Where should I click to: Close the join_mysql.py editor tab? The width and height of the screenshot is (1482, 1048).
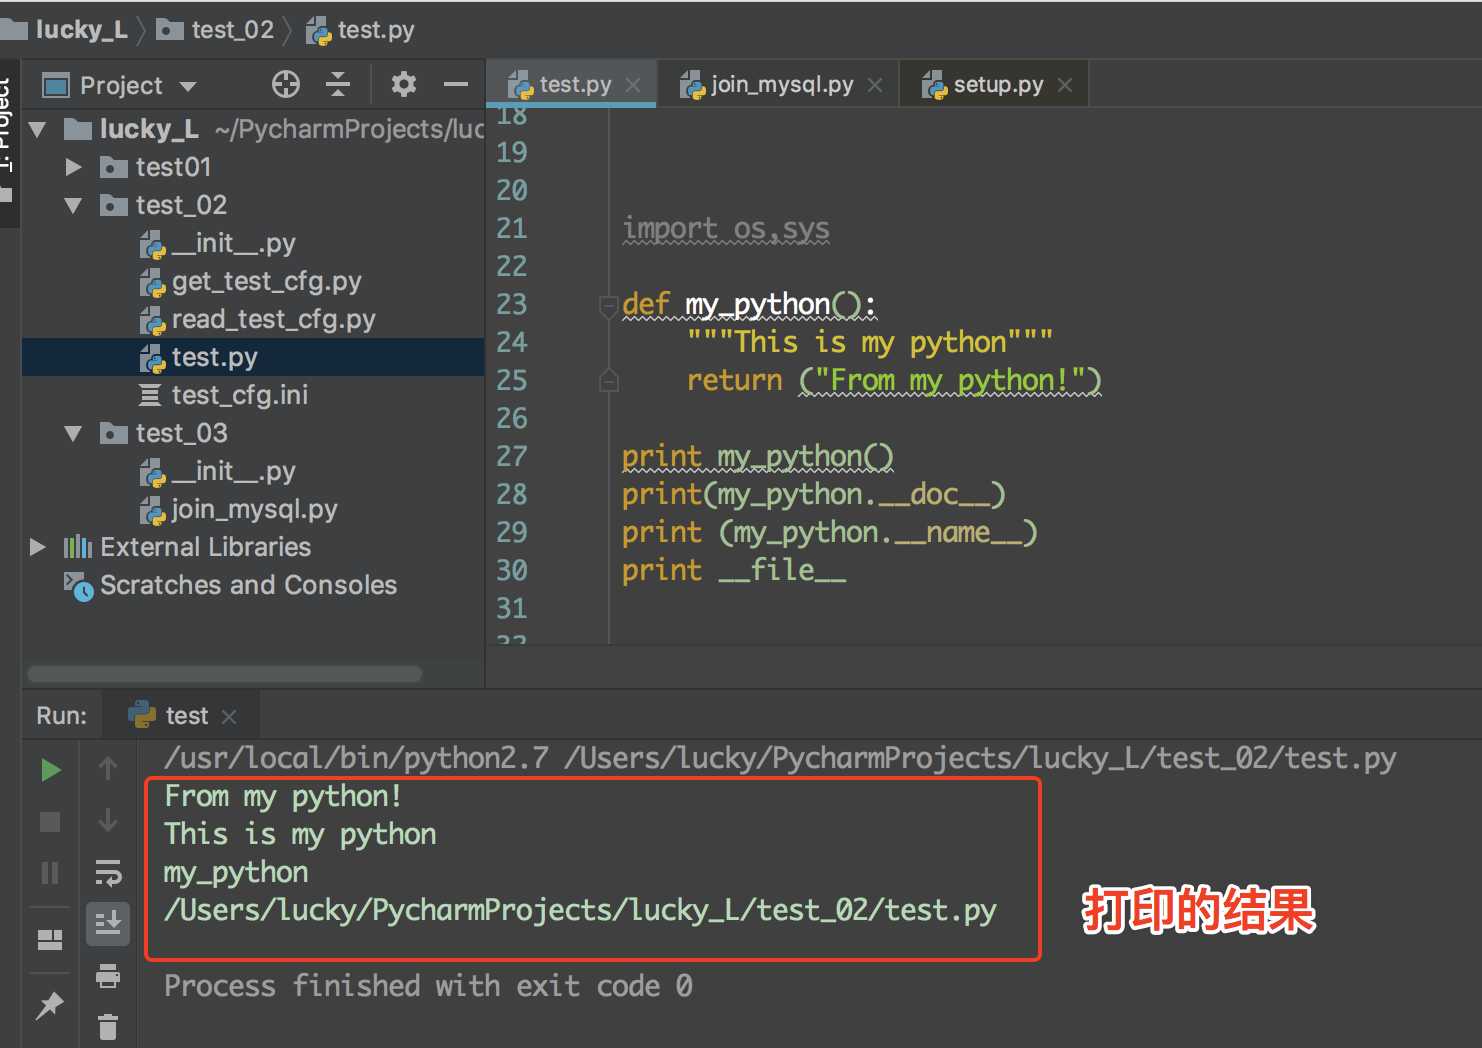(875, 85)
